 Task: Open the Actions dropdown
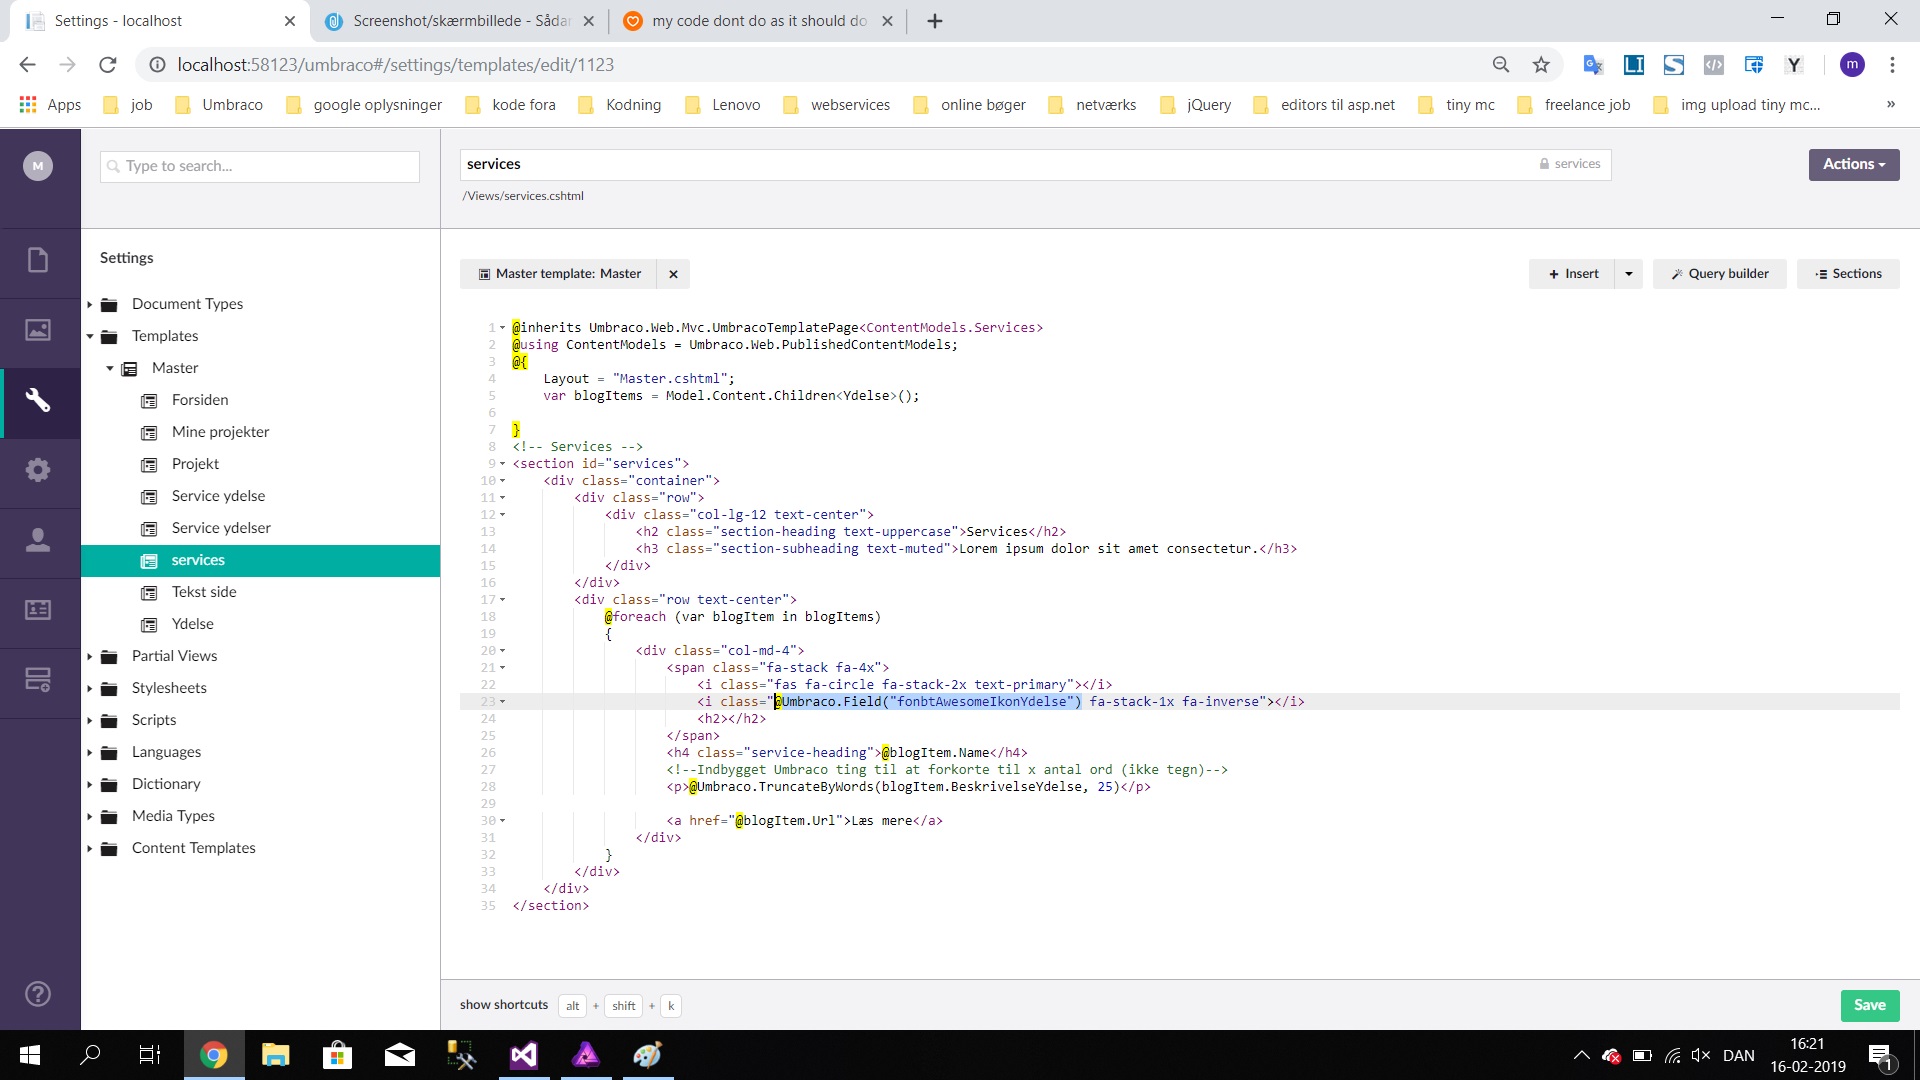[1854, 165]
